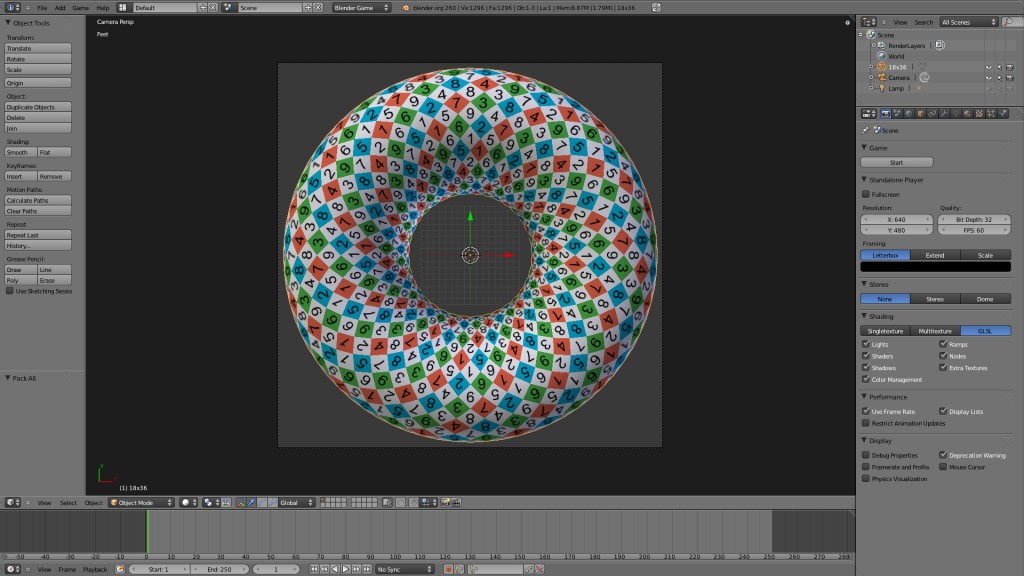Select the Object properties cube icon

coord(920,114)
